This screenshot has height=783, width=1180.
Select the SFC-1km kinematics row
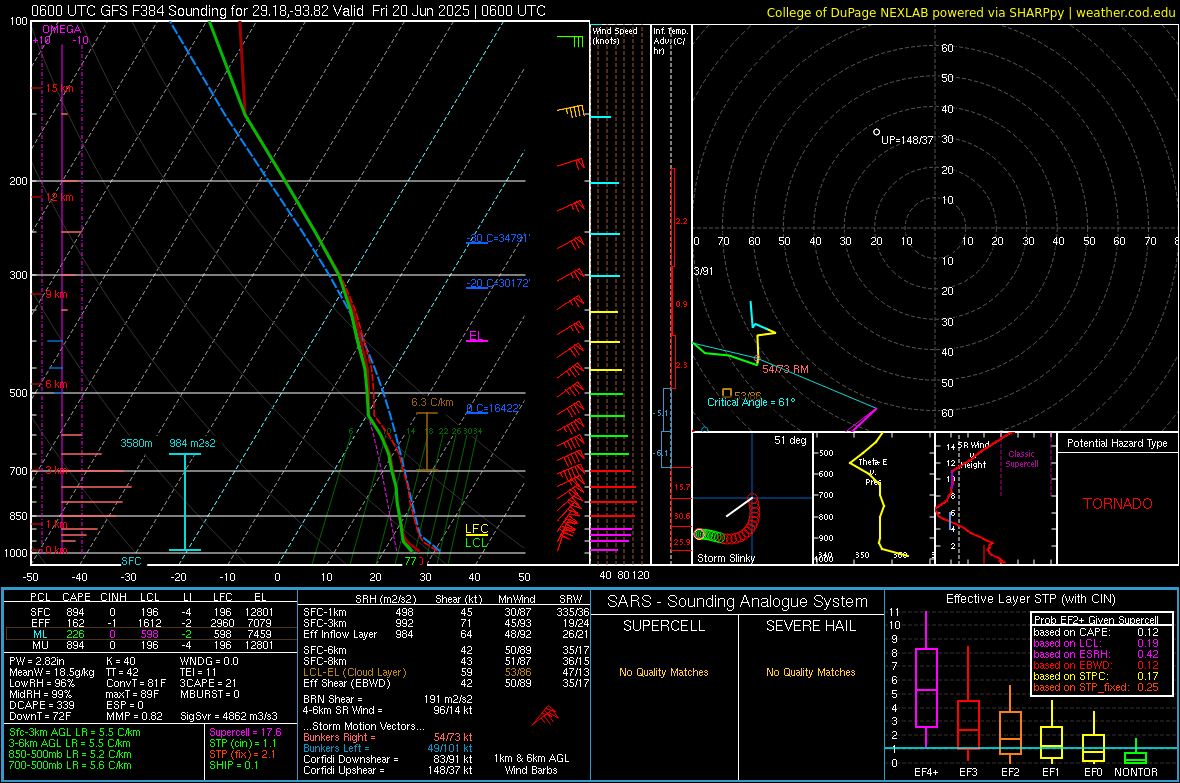(446, 612)
